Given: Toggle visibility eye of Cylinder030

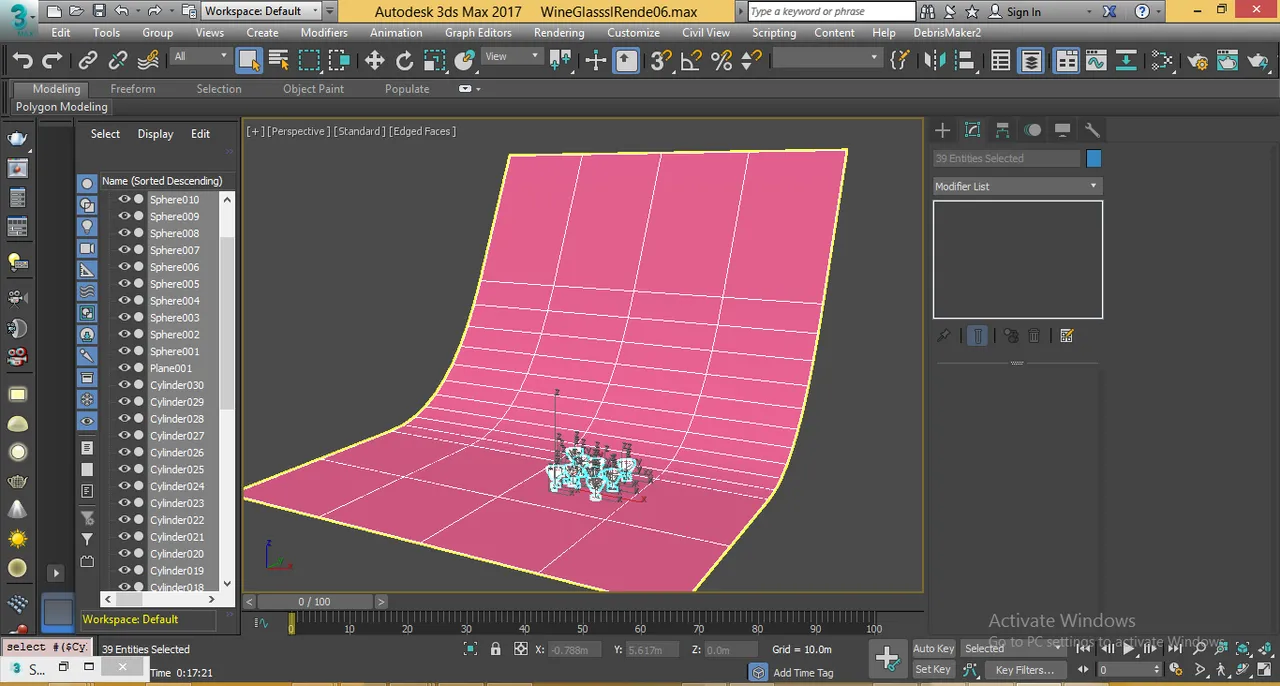Looking at the screenshot, I should [x=125, y=385].
